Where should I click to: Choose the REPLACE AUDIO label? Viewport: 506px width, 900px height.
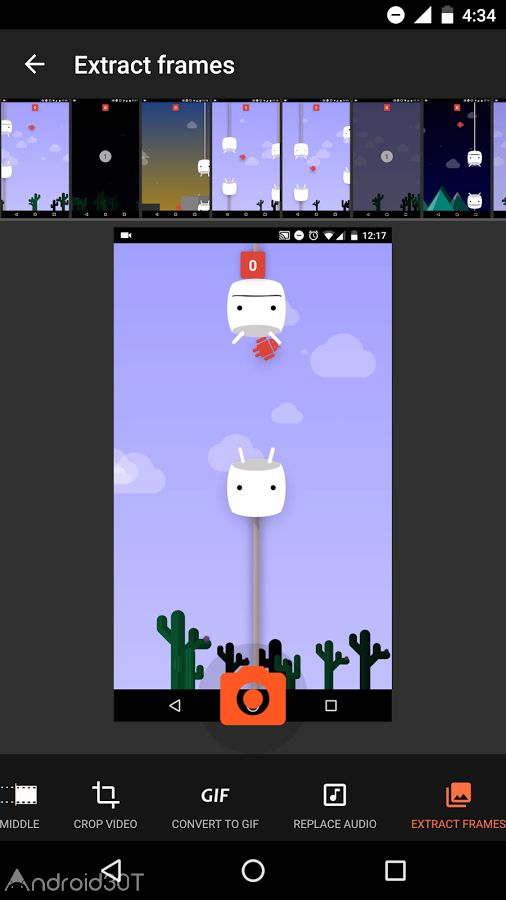(335, 824)
